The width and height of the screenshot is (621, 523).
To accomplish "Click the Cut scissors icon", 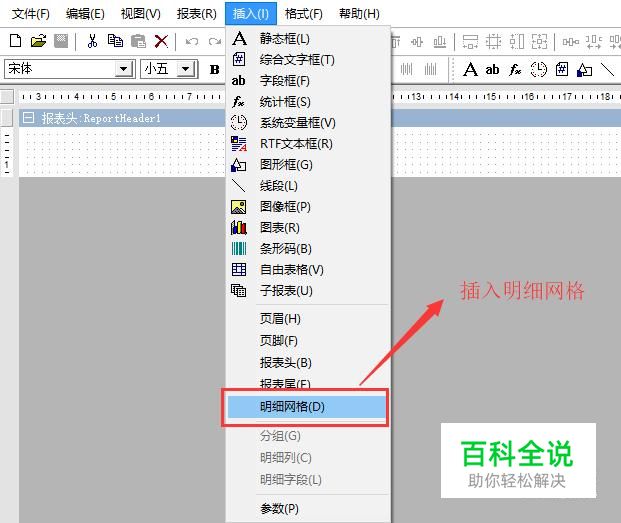I will tap(92, 41).
